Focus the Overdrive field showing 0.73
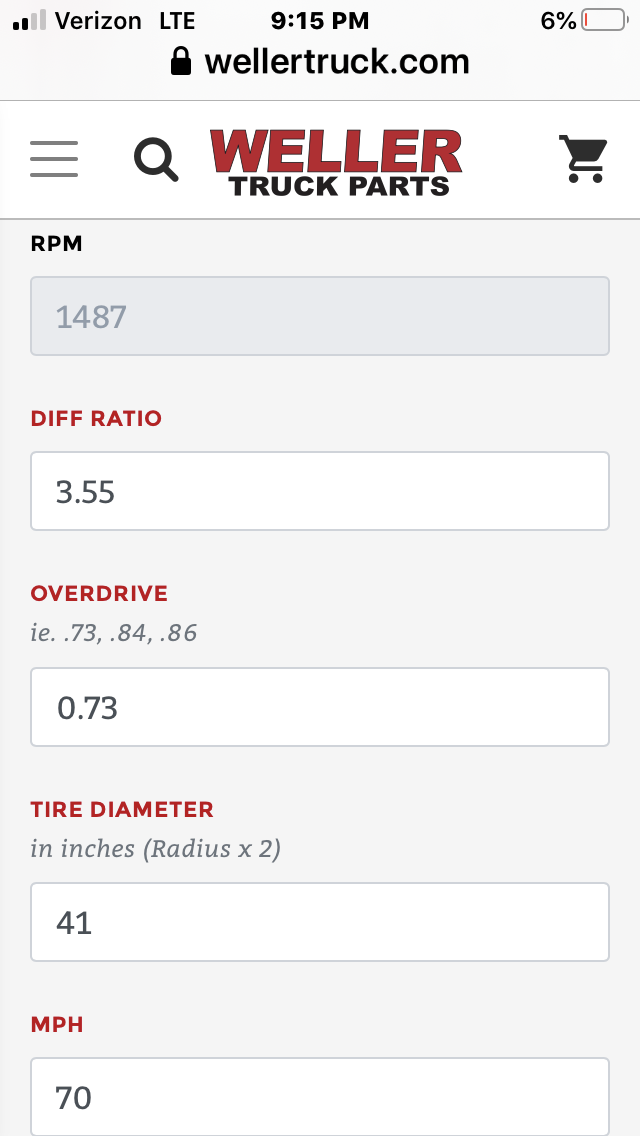 (x=320, y=707)
